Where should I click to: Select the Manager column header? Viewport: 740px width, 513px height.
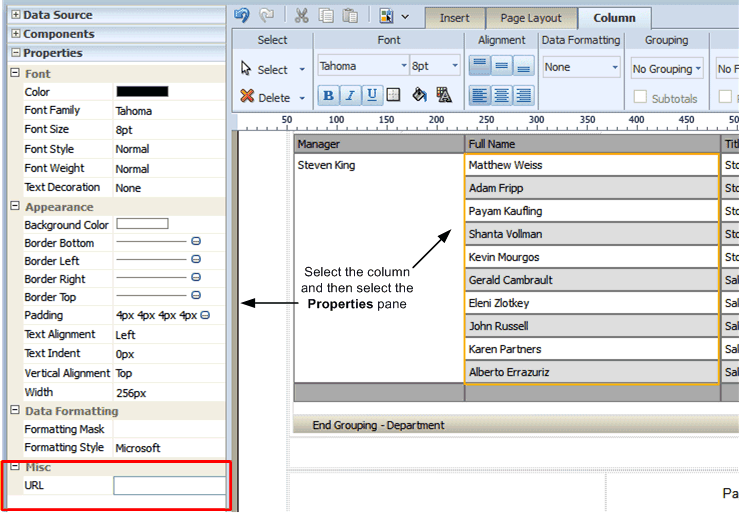pyautogui.click(x=379, y=144)
